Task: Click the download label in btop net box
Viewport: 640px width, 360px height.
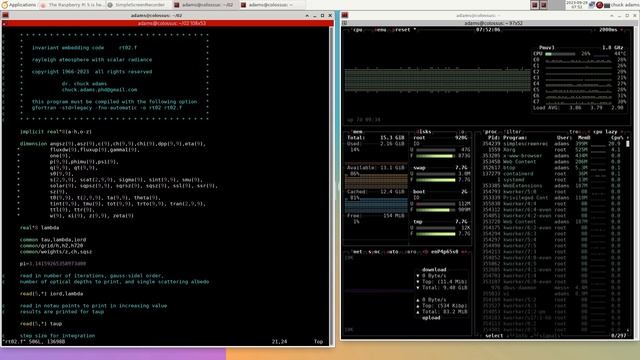Action: click(434, 270)
